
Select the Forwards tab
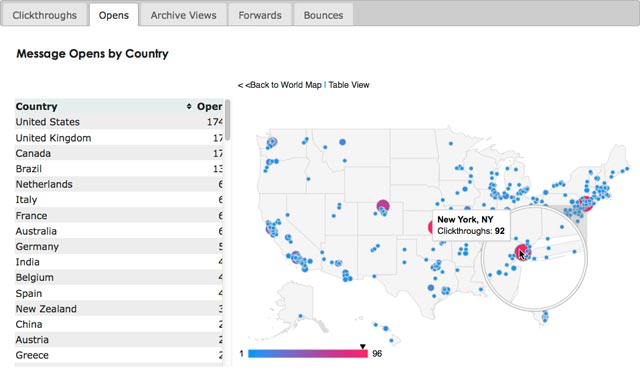tap(260, 15)
